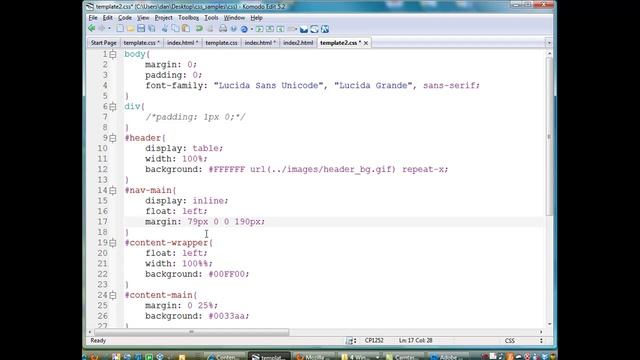Open the View menu
This screenshot has height=360, width=640.
pos(143,18)
